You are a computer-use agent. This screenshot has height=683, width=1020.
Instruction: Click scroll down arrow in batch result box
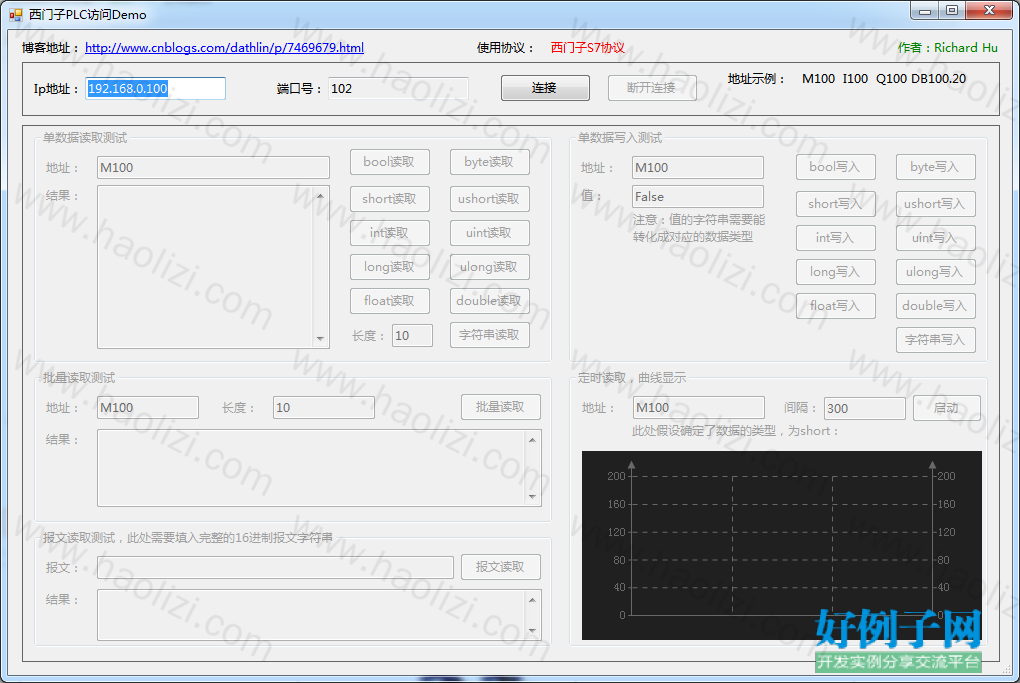532,497
